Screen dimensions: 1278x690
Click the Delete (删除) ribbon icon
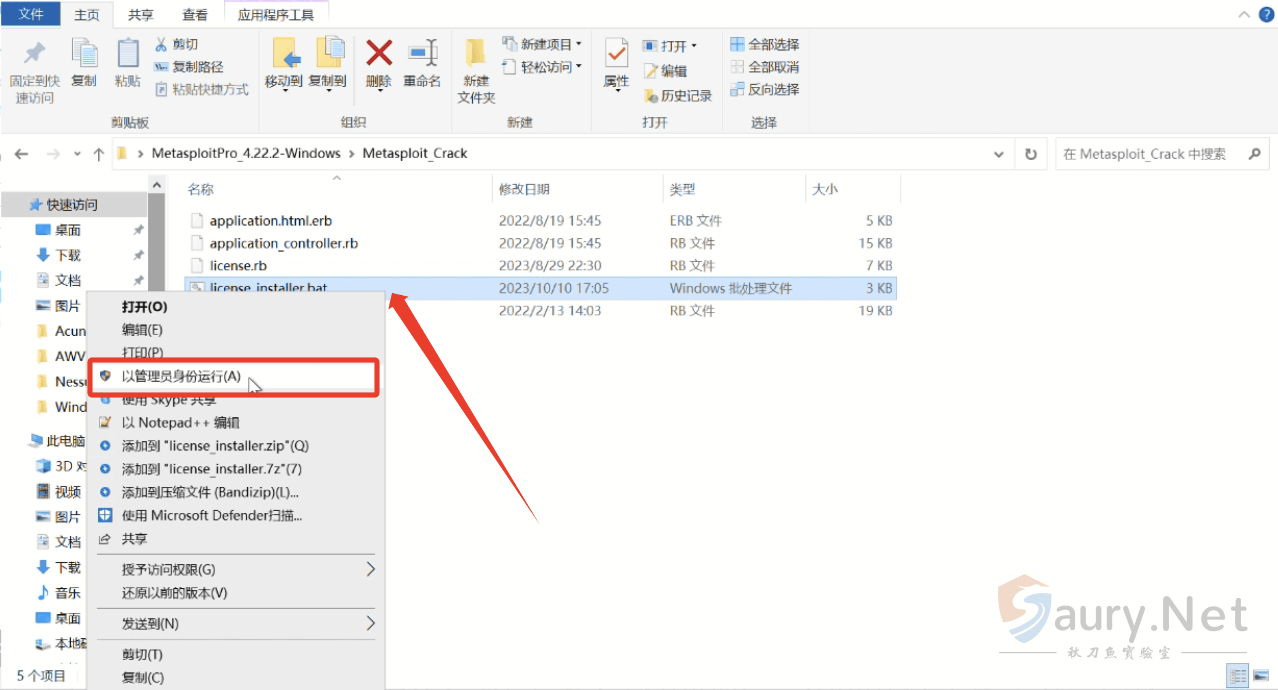378,63
